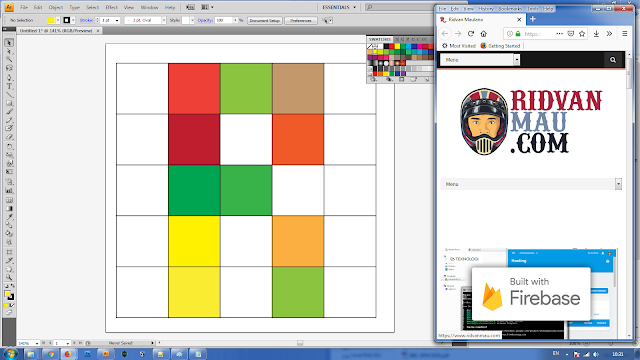The width and height of the screenshot is (640, 360).
Task: Open the Stroke weight dropdown
Action: pyautogui.click(x=117, y=20)
